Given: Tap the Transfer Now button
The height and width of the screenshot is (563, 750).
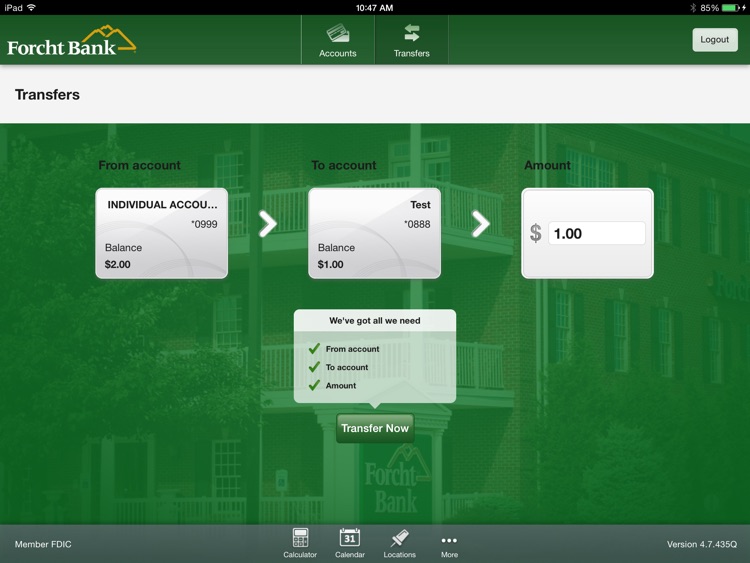Looking at the screenshot, I should coord(375,428).
